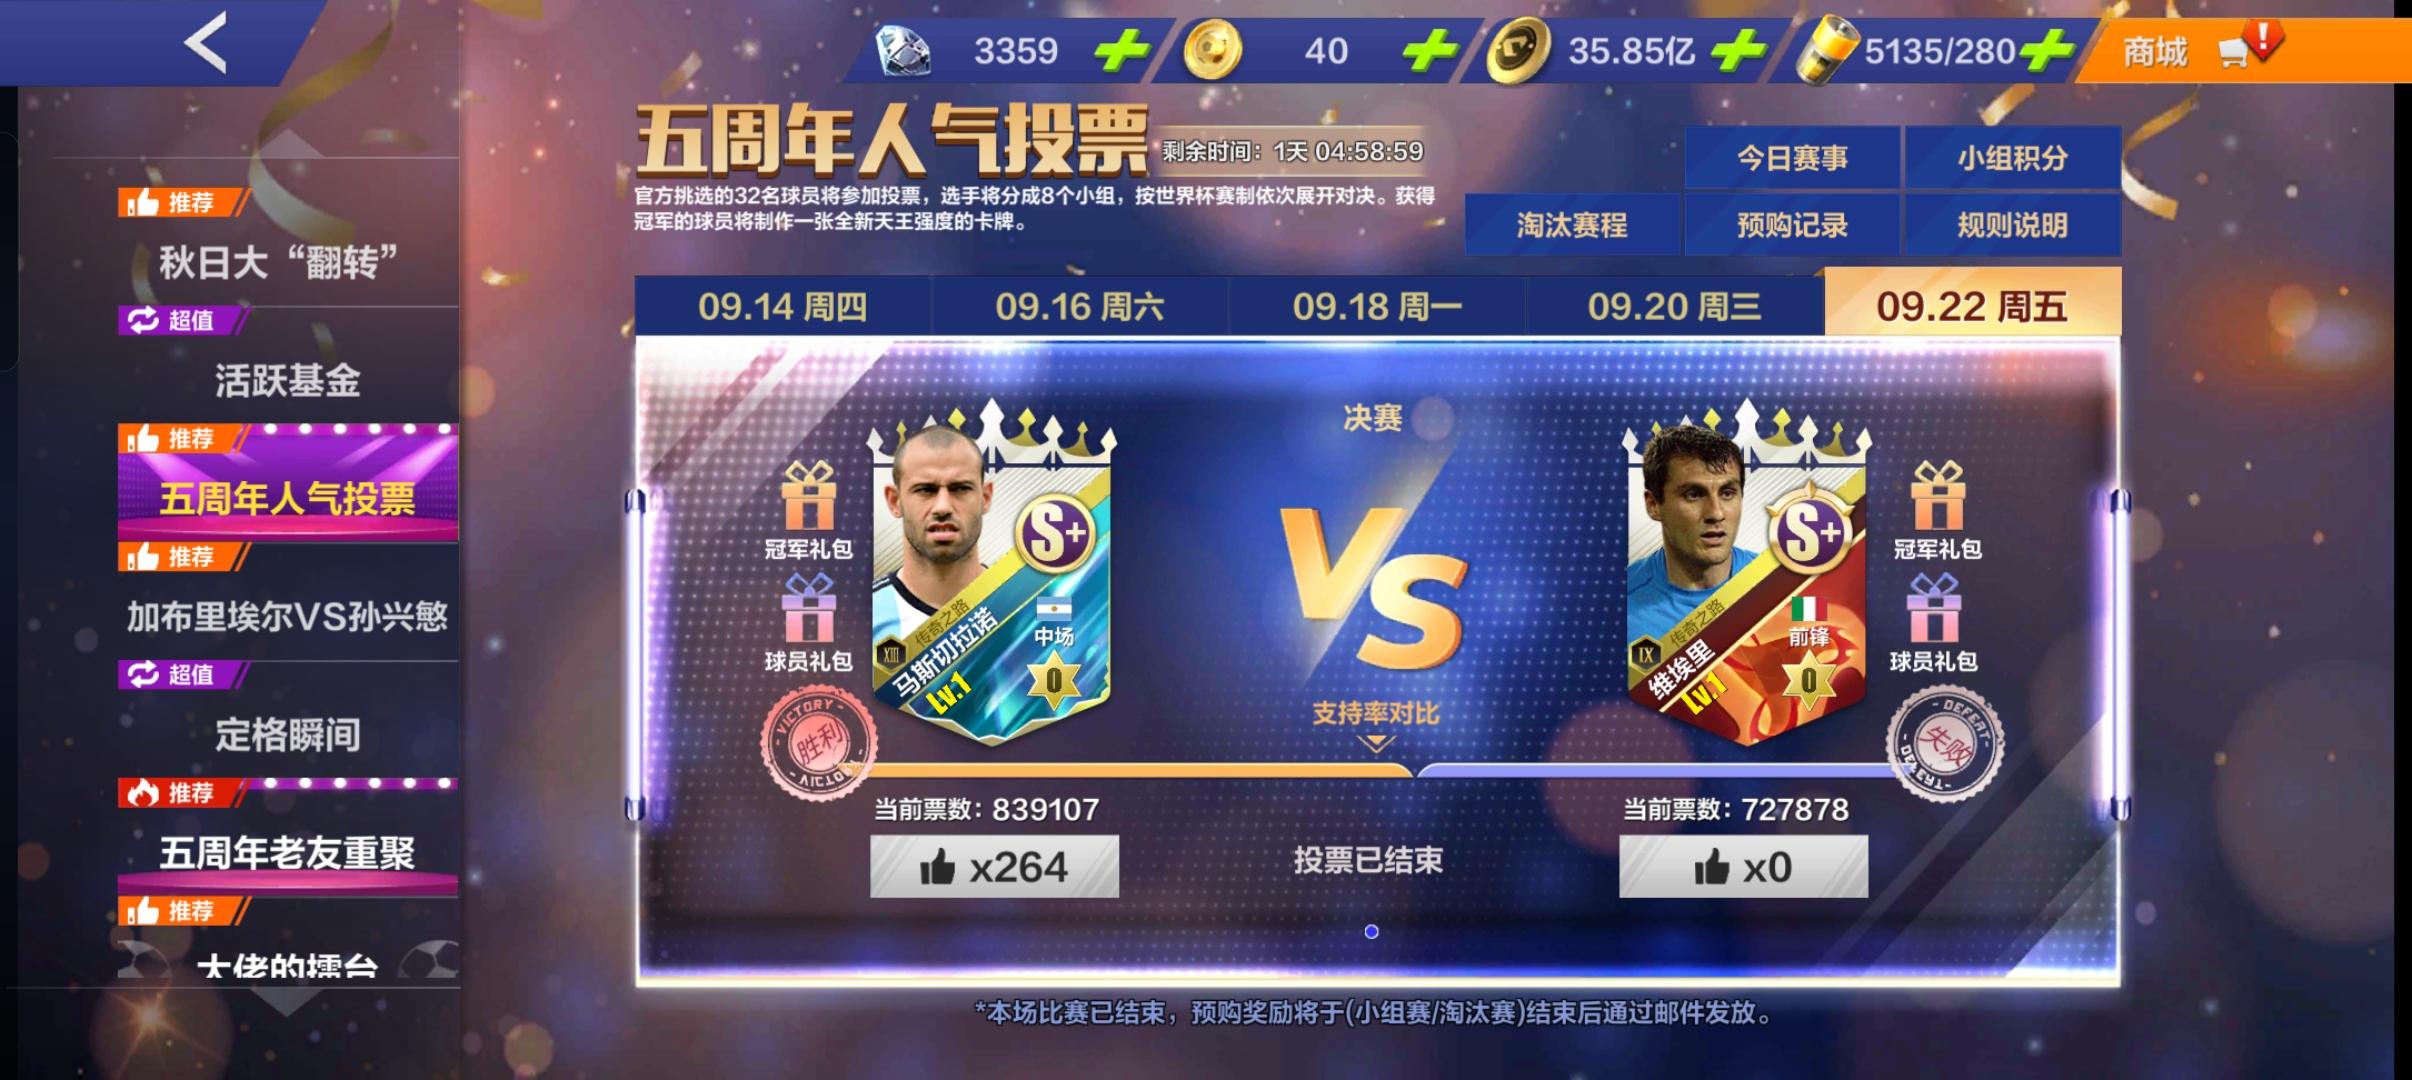Image resolution: width=2412 pixels, height=1080 pixels.
Task: Open 规则说明 rules button
Action: [x=2012, y=225]
